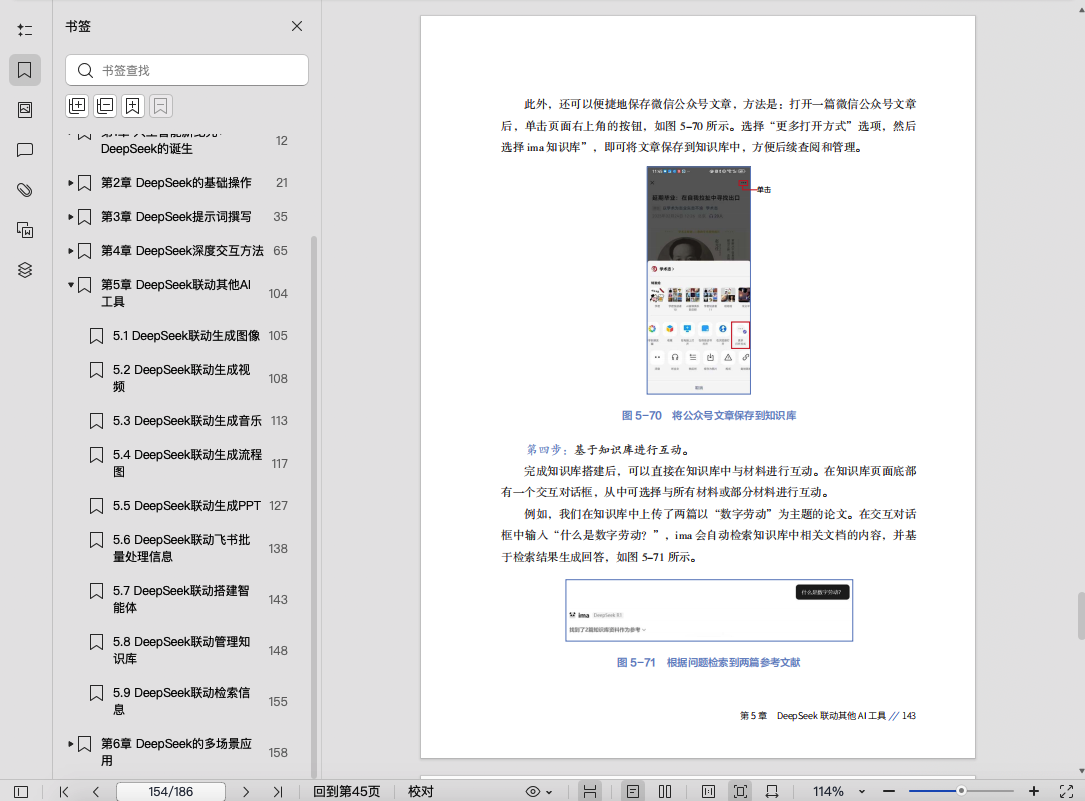
Task: Expand all bookmarks icon
Action: click(x=77, y=106)
